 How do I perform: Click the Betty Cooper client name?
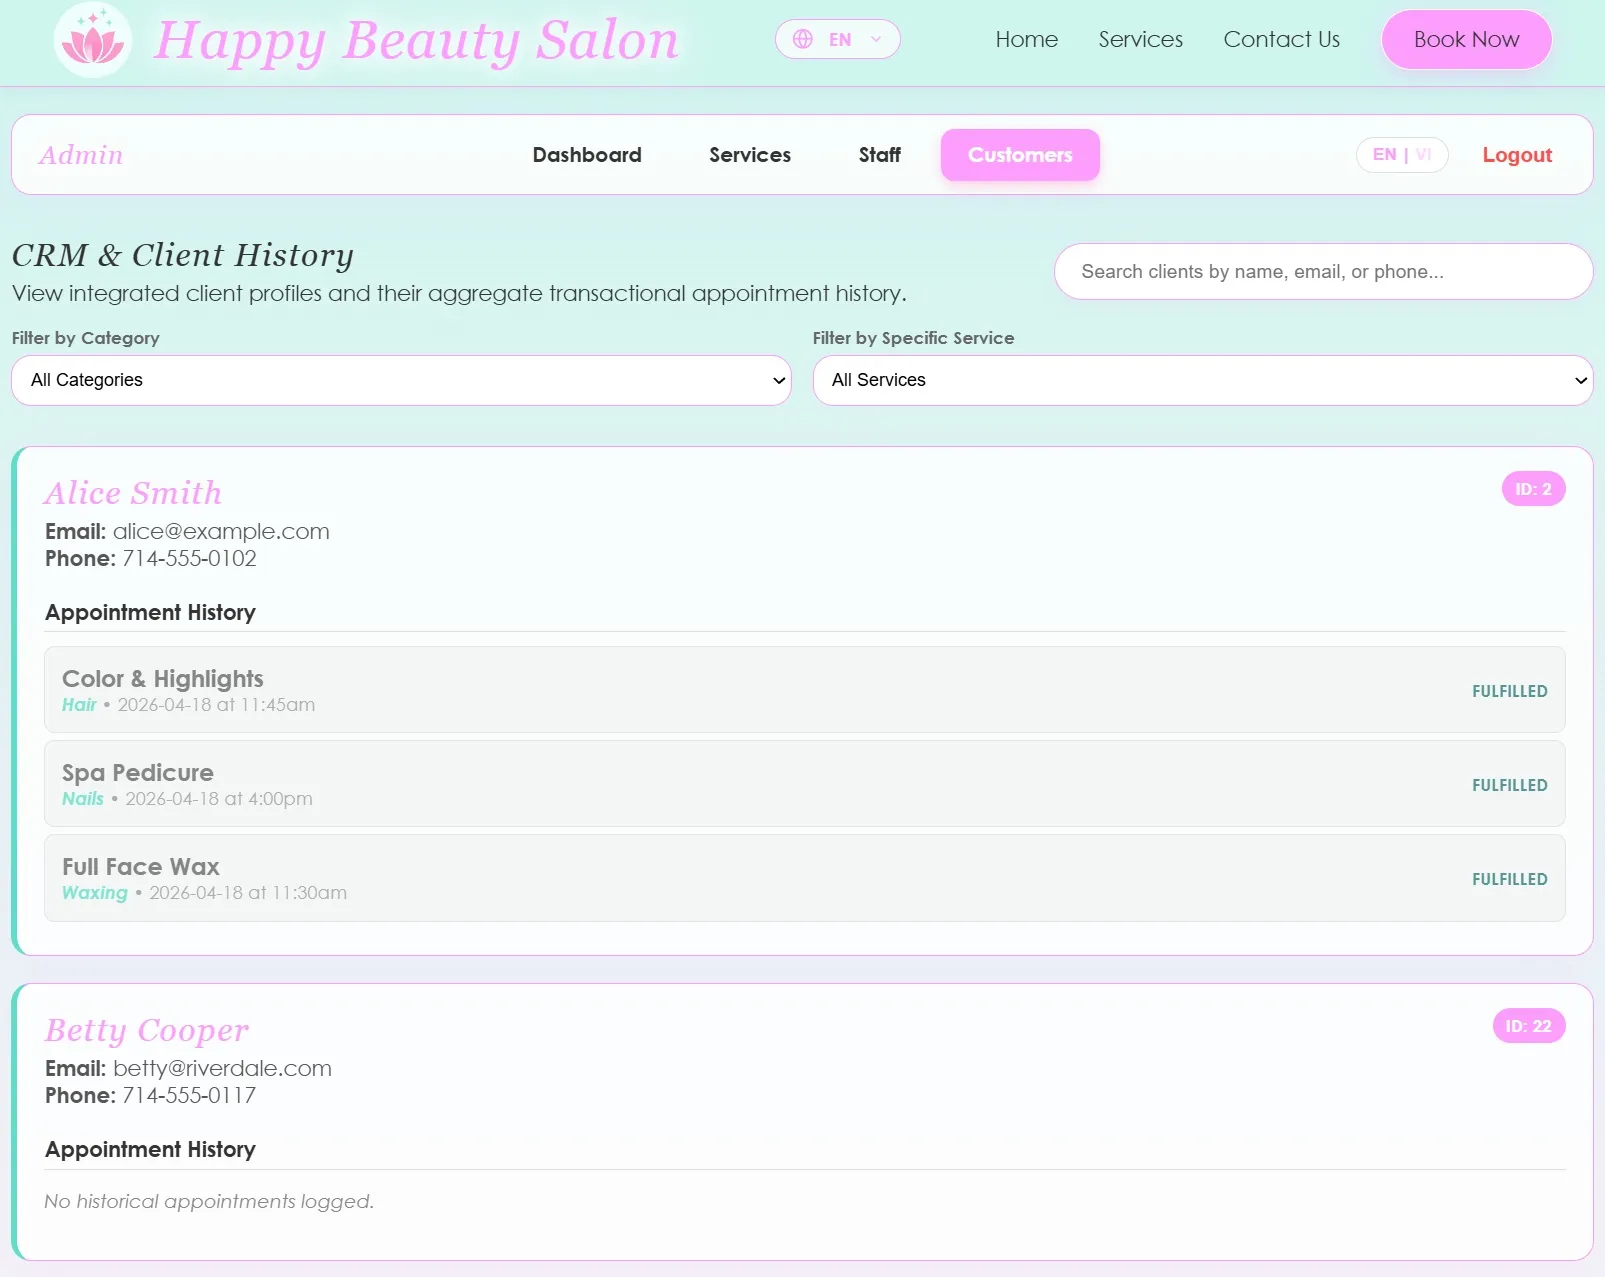(x=147, y=1030)
